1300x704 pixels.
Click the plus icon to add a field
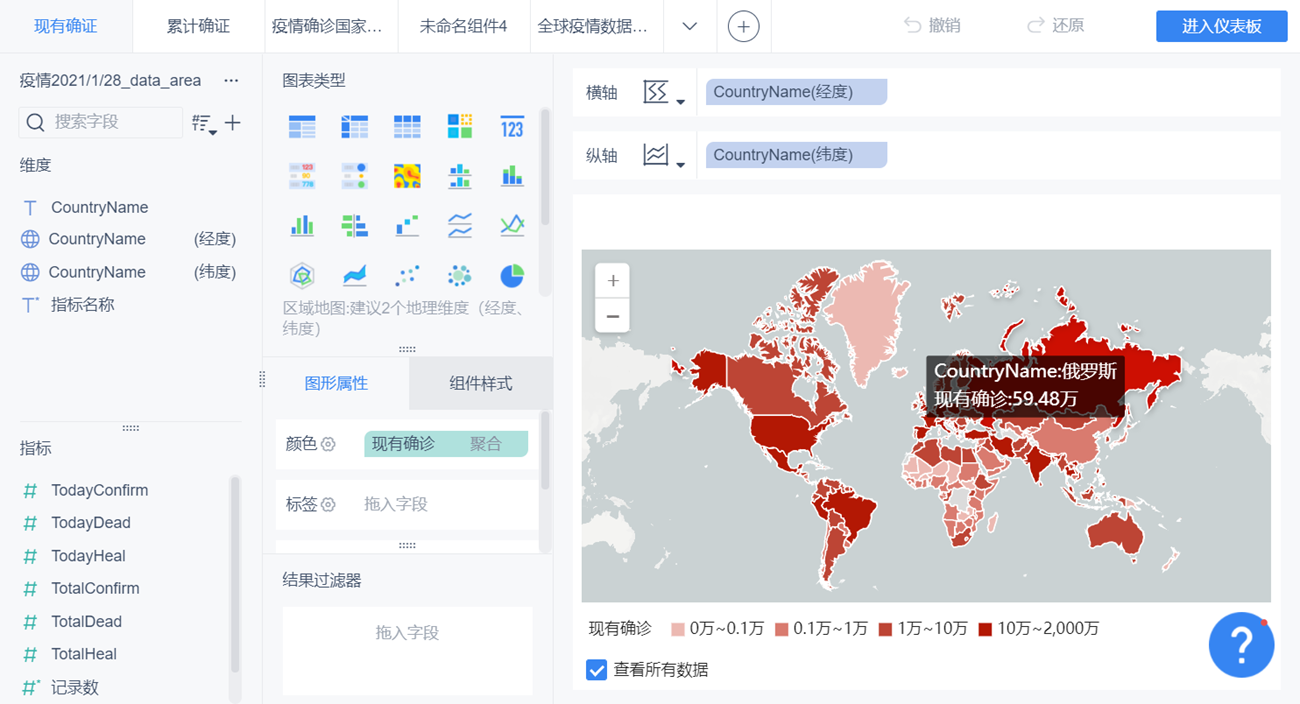(232, 122)
